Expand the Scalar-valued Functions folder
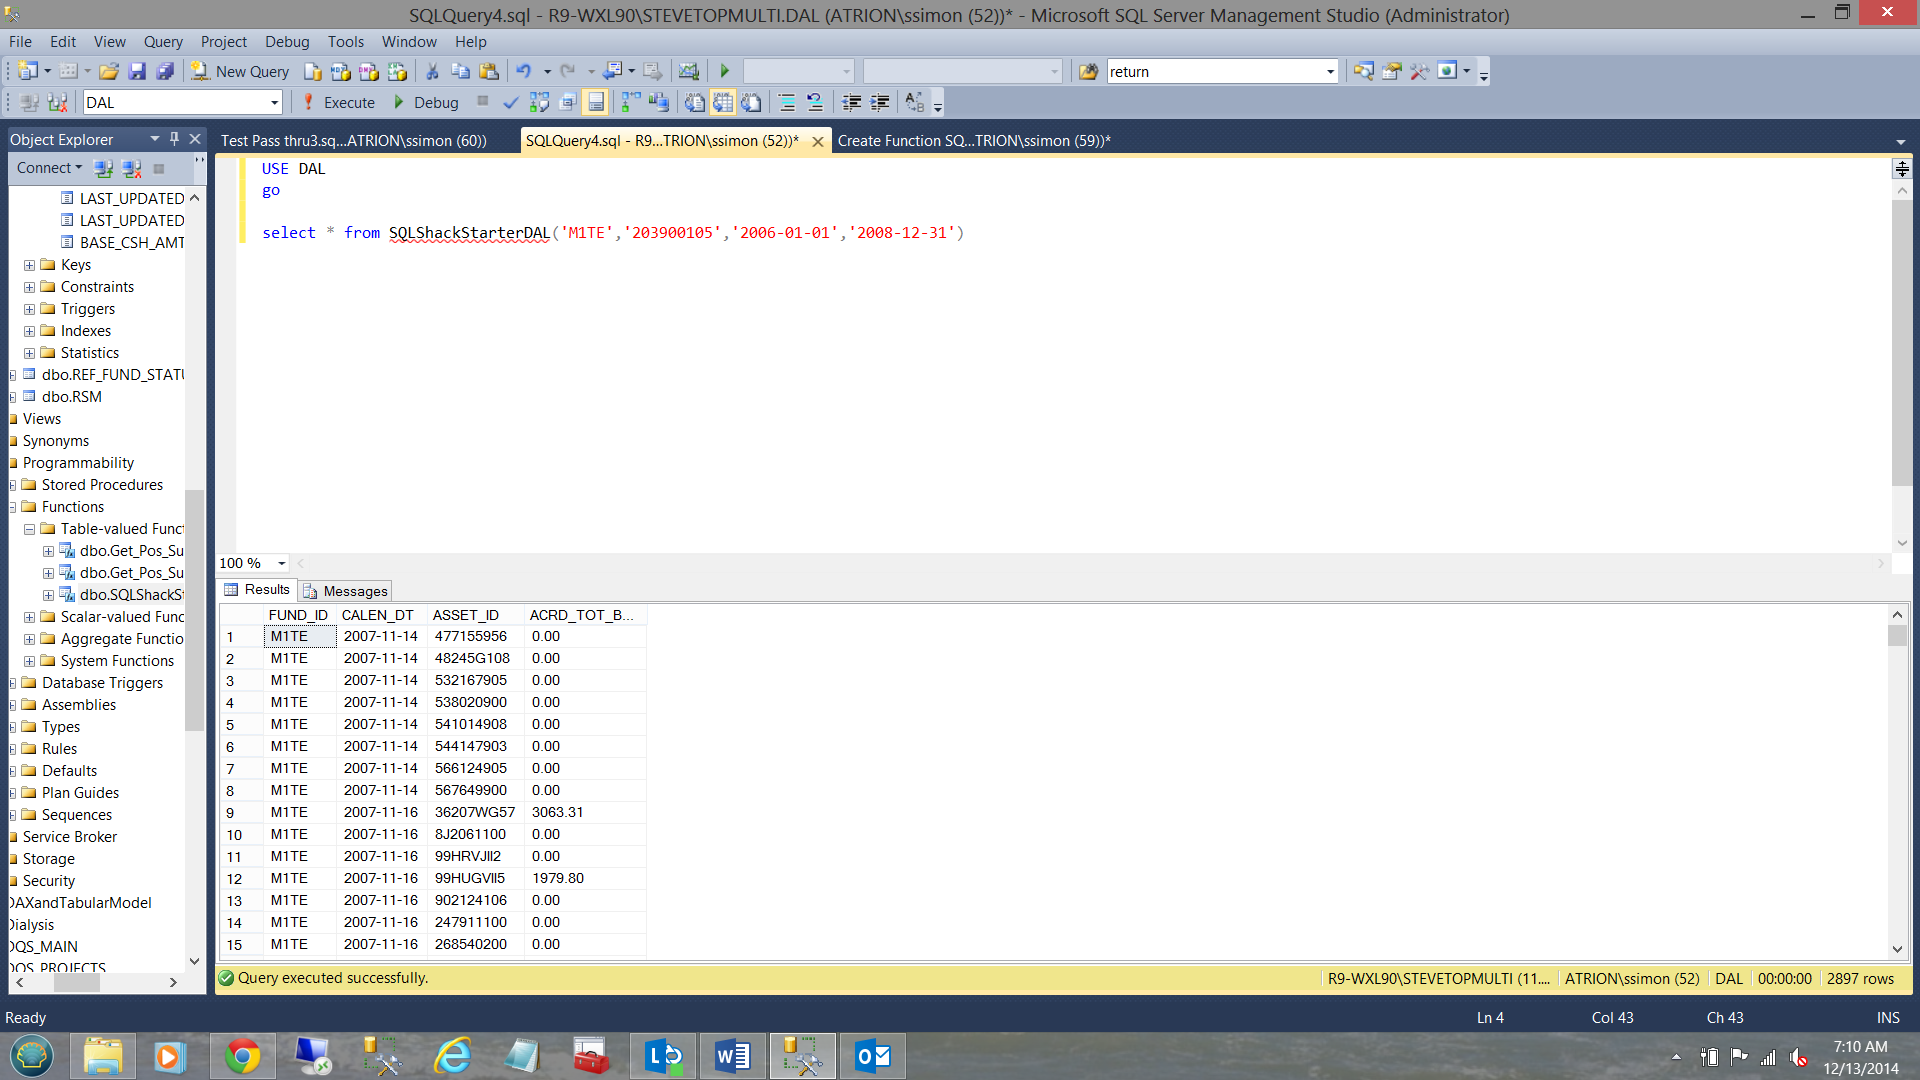This screenshot has width=1920, height=1080. (29, 617)
